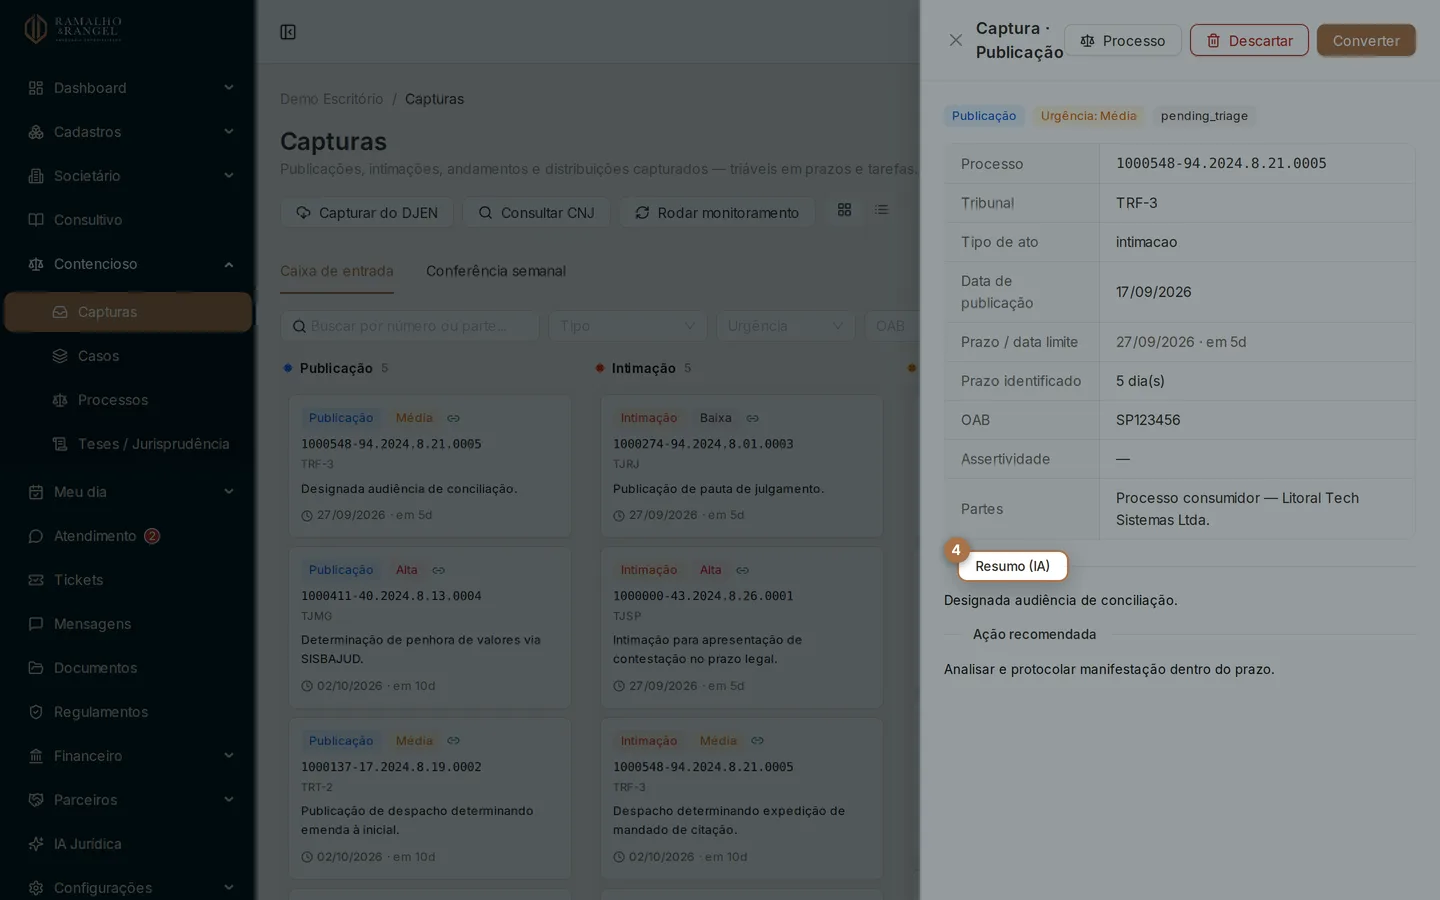Viewport: 1440px width, 900px height.
Task: Click the clock icon on the TJMG card
Action: tap(307, 686)
